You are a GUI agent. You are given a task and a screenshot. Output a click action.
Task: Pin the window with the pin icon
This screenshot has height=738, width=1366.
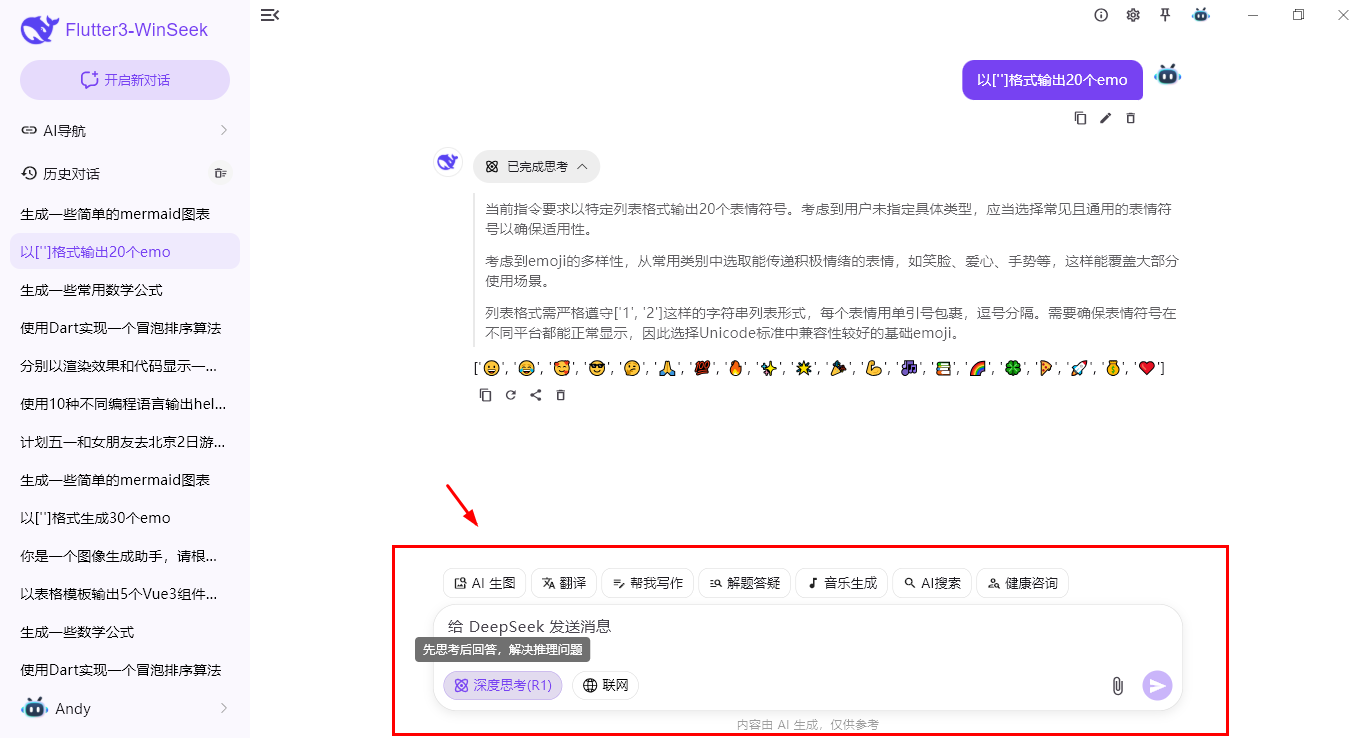point(1167,15)
